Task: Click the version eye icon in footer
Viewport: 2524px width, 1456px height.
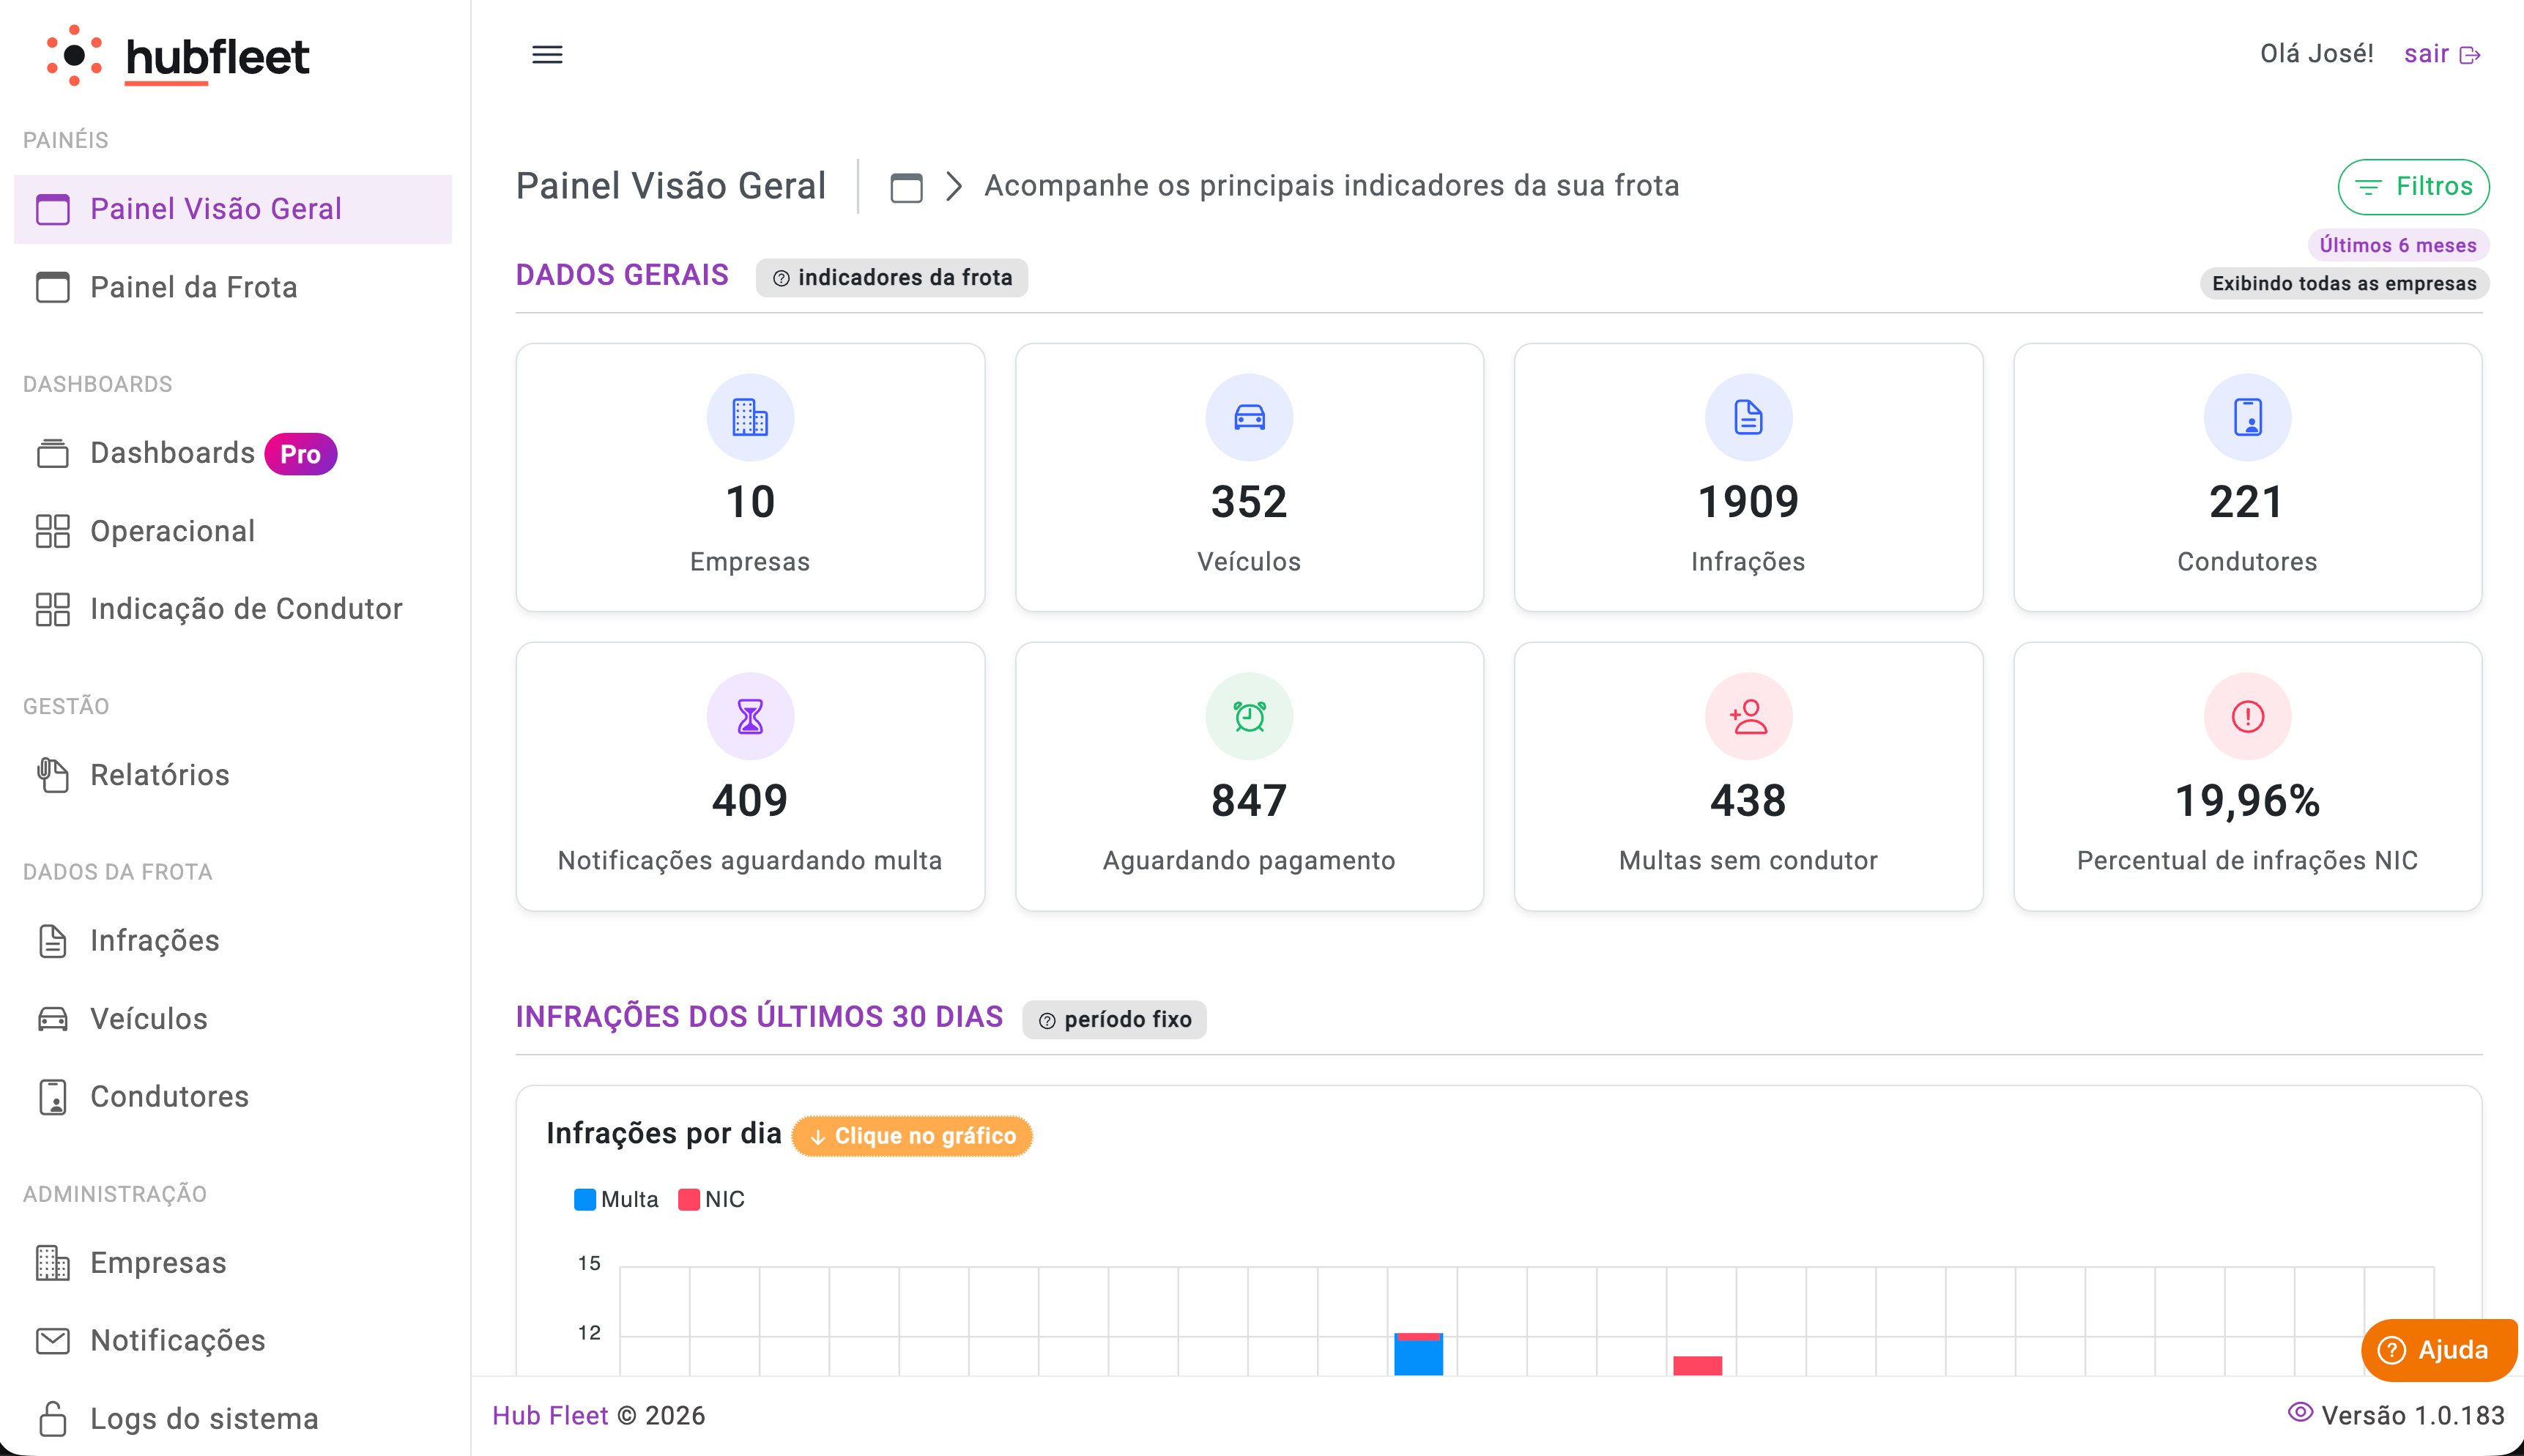Action: [2300, 1412]
